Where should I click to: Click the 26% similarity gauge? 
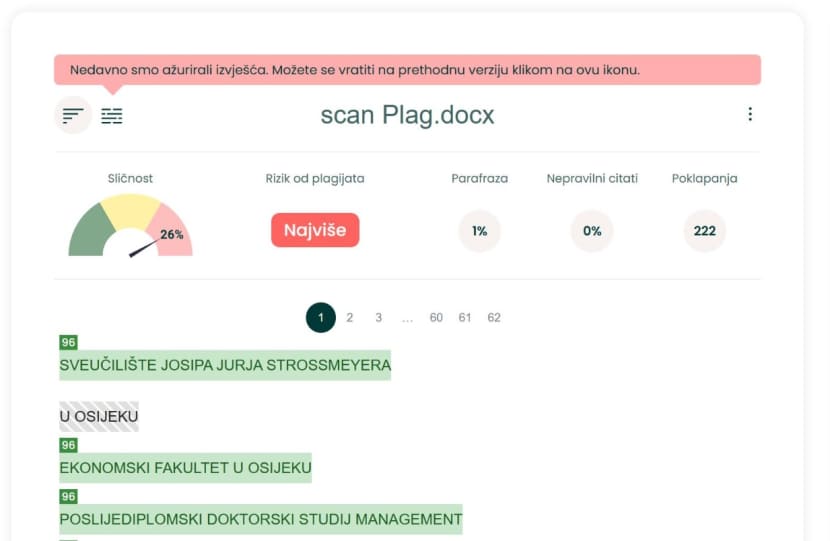(x=130, y=226)
